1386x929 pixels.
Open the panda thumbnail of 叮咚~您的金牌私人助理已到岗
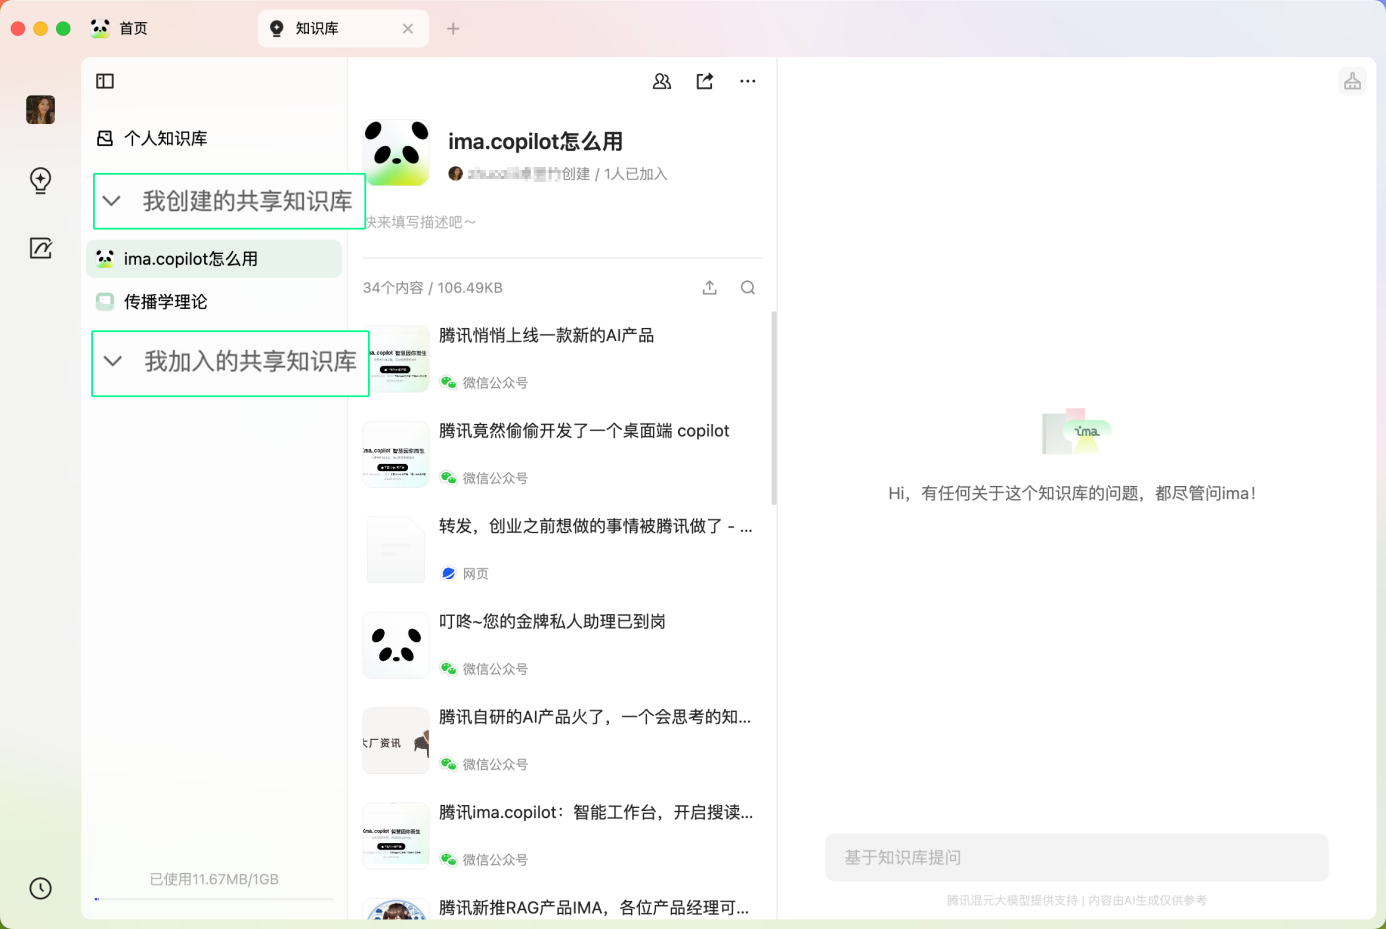pyautogui.click(x=396, y=645)
